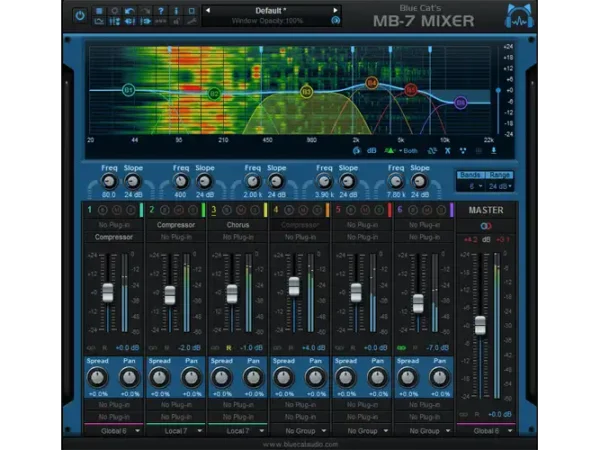Open the Default preset name menu

tap(271, 11)
